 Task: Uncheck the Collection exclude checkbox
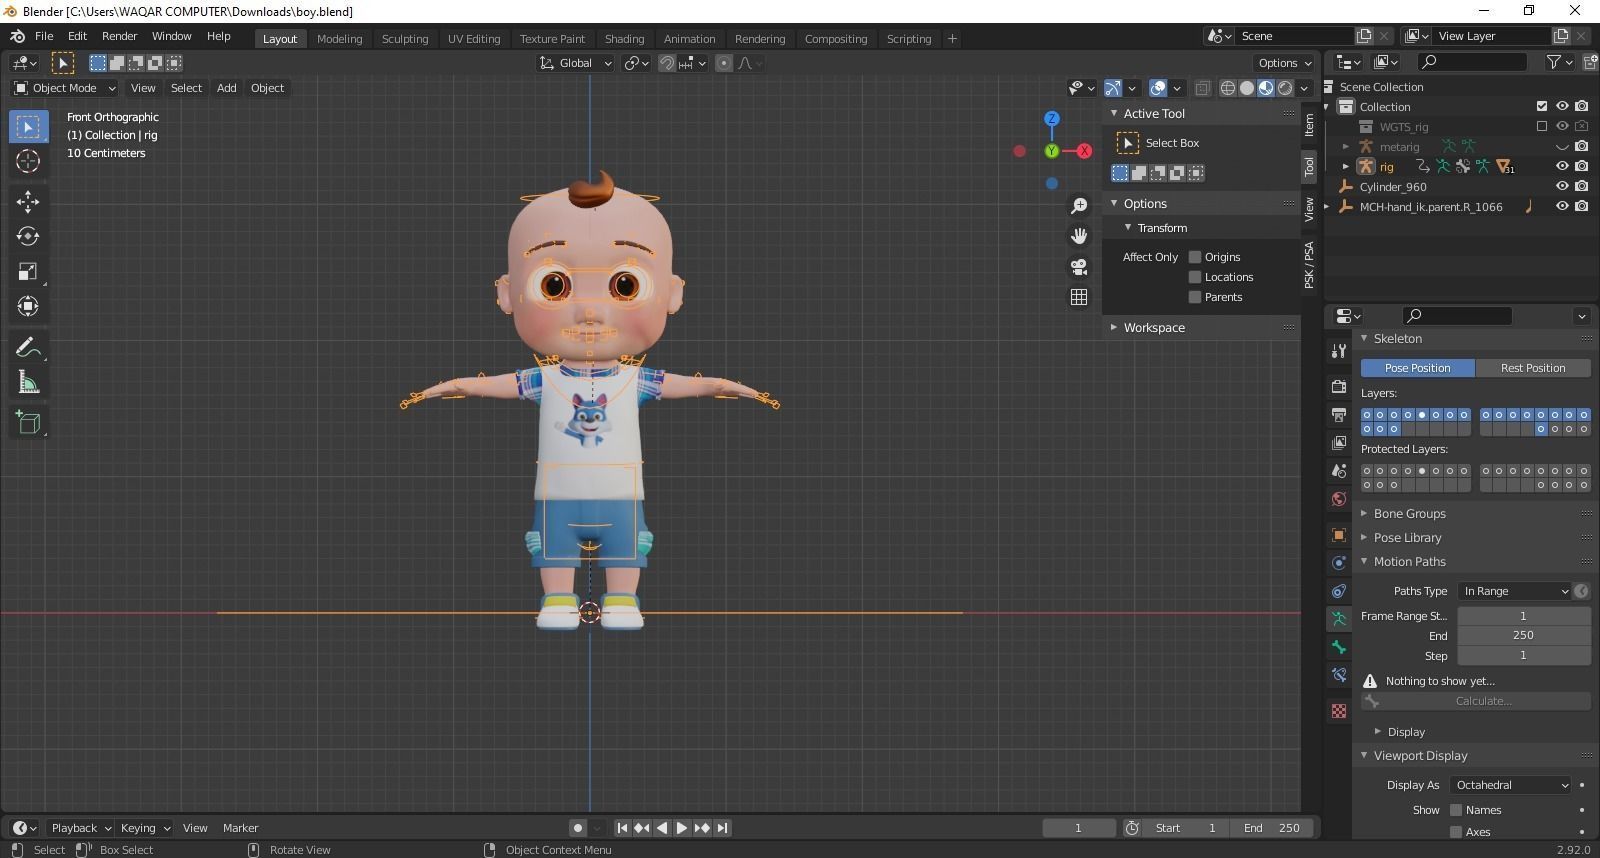pyautogui.click(x=1542, y=106)
